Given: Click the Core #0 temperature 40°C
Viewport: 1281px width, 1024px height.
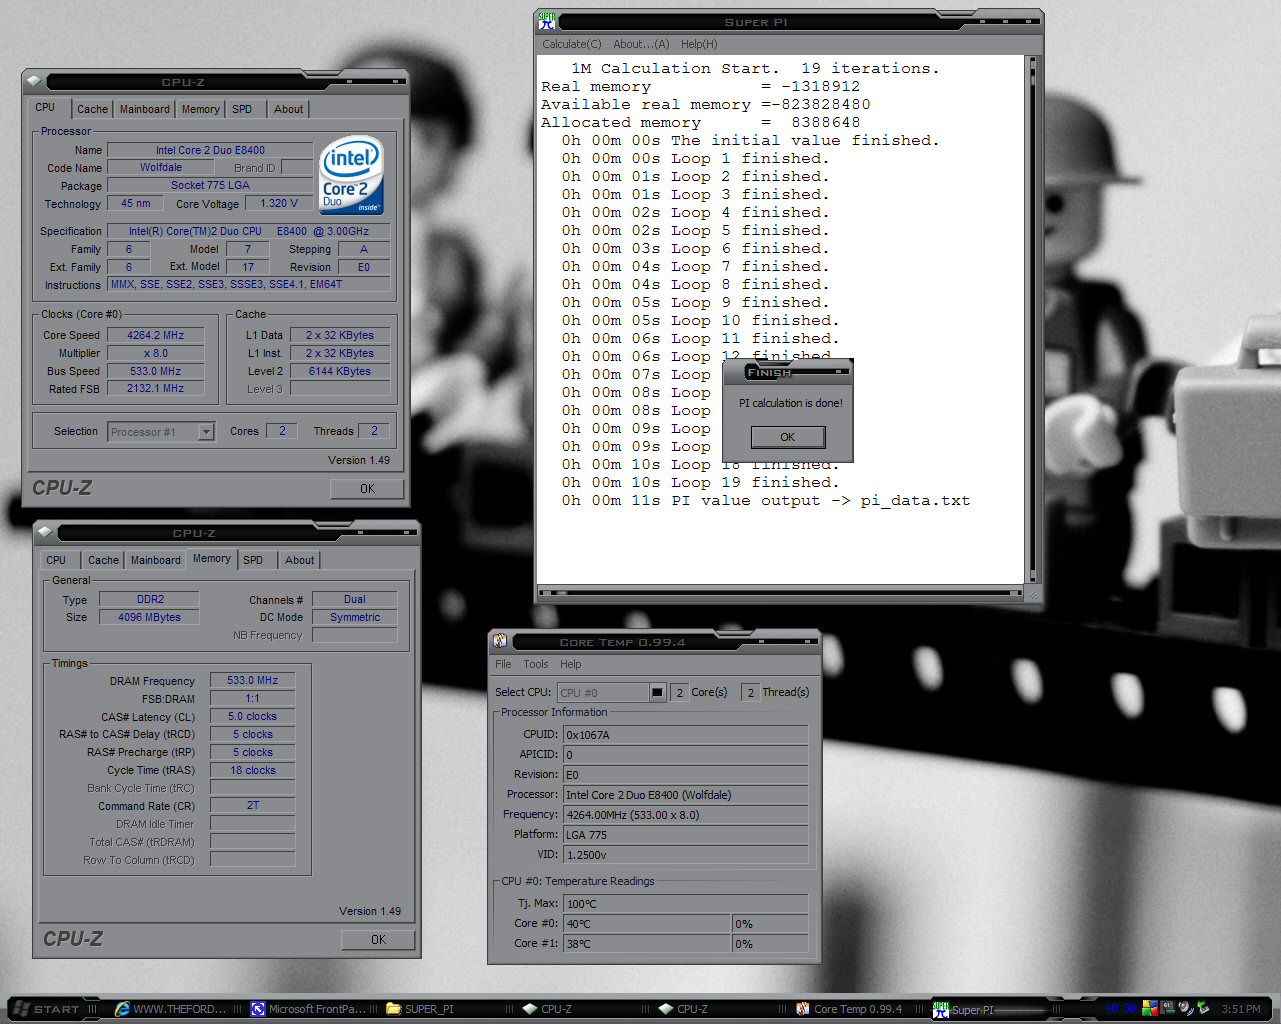Looking at the screenshot, I should [647, 924].
